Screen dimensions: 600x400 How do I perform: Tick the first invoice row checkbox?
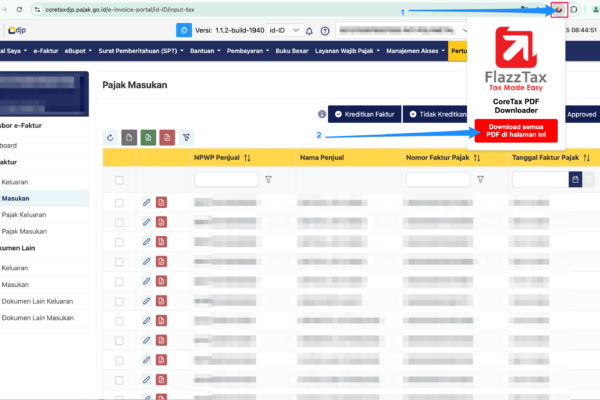[x=119, y=203]
